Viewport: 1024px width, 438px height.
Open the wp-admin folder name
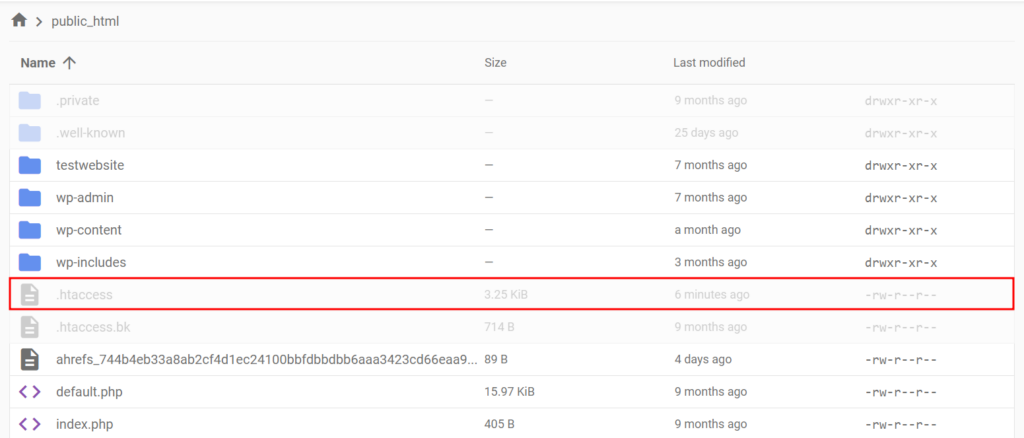85,198
